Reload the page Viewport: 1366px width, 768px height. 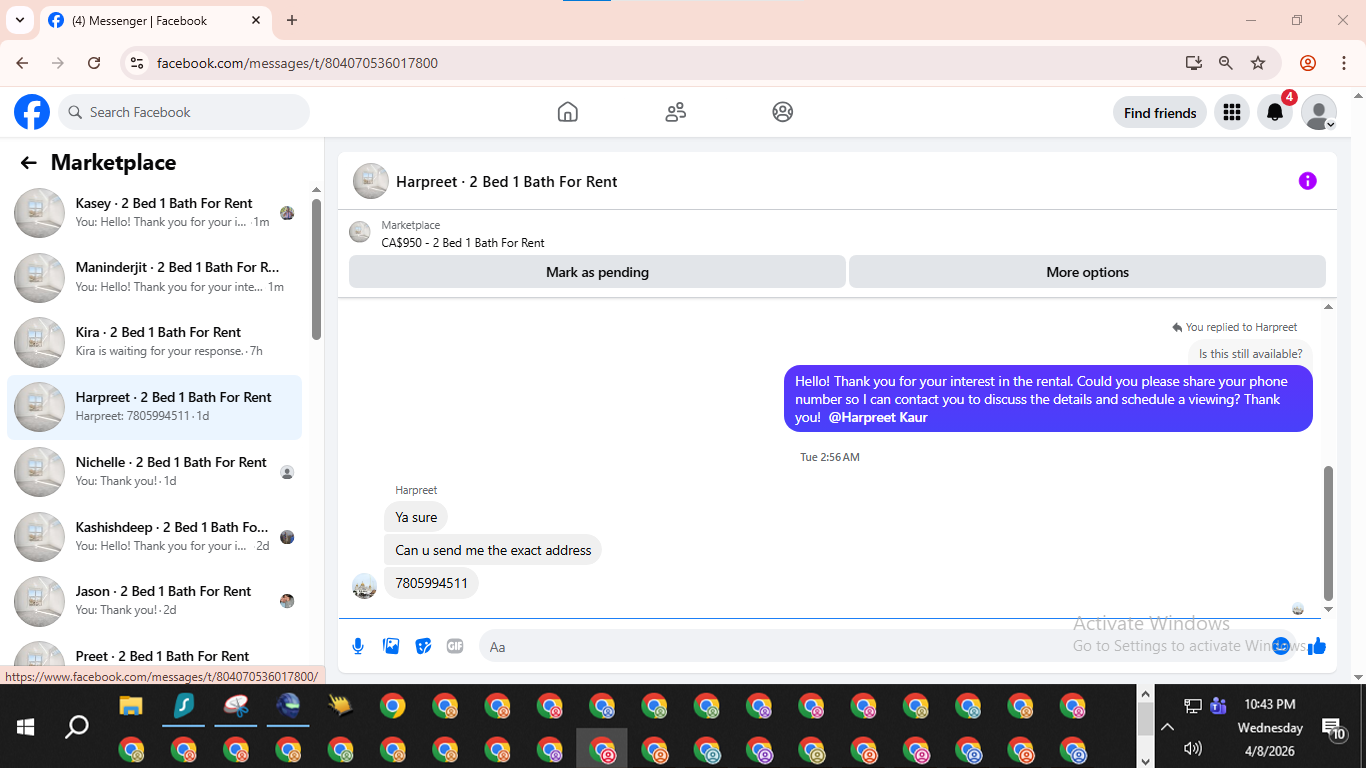click(94, 63)
